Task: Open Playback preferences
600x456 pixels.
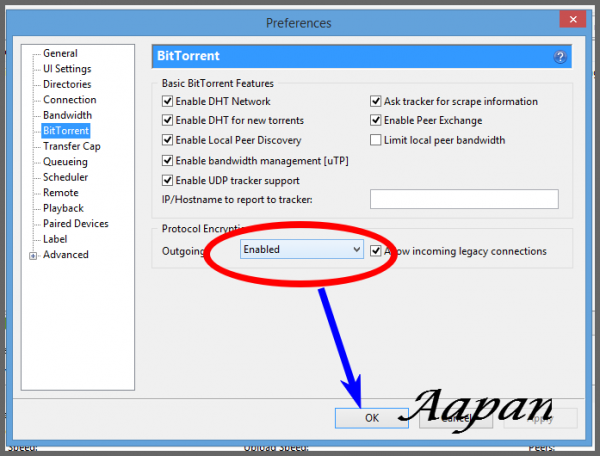Action: click(63, 208)
